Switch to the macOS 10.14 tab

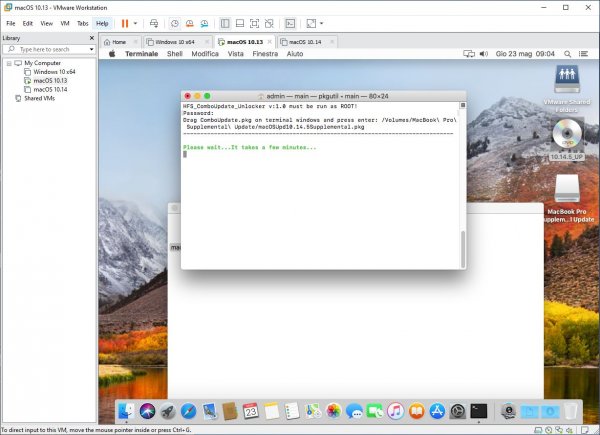[301, 42]
